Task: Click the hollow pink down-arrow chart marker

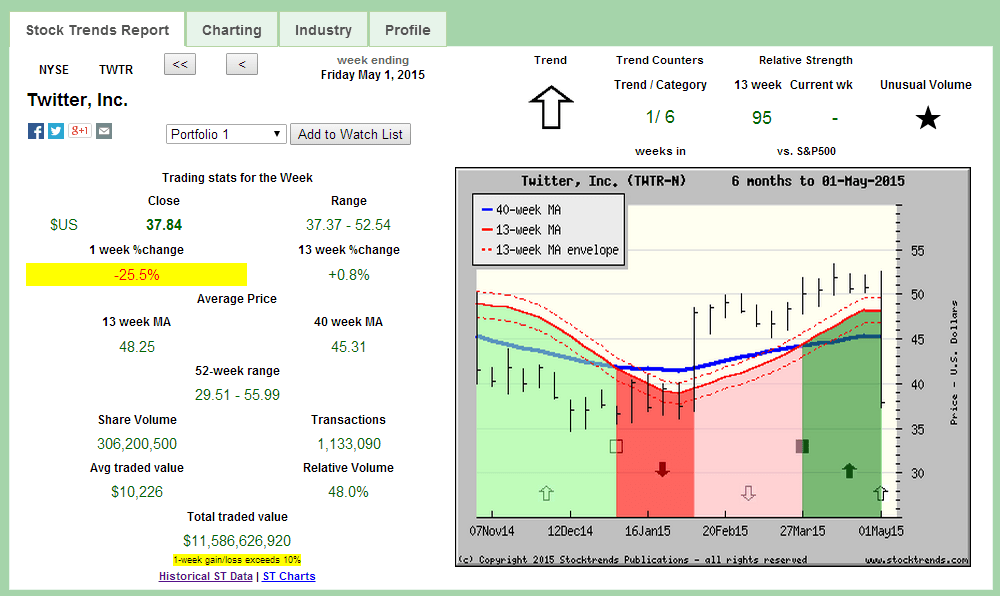Action: [748, 493]
